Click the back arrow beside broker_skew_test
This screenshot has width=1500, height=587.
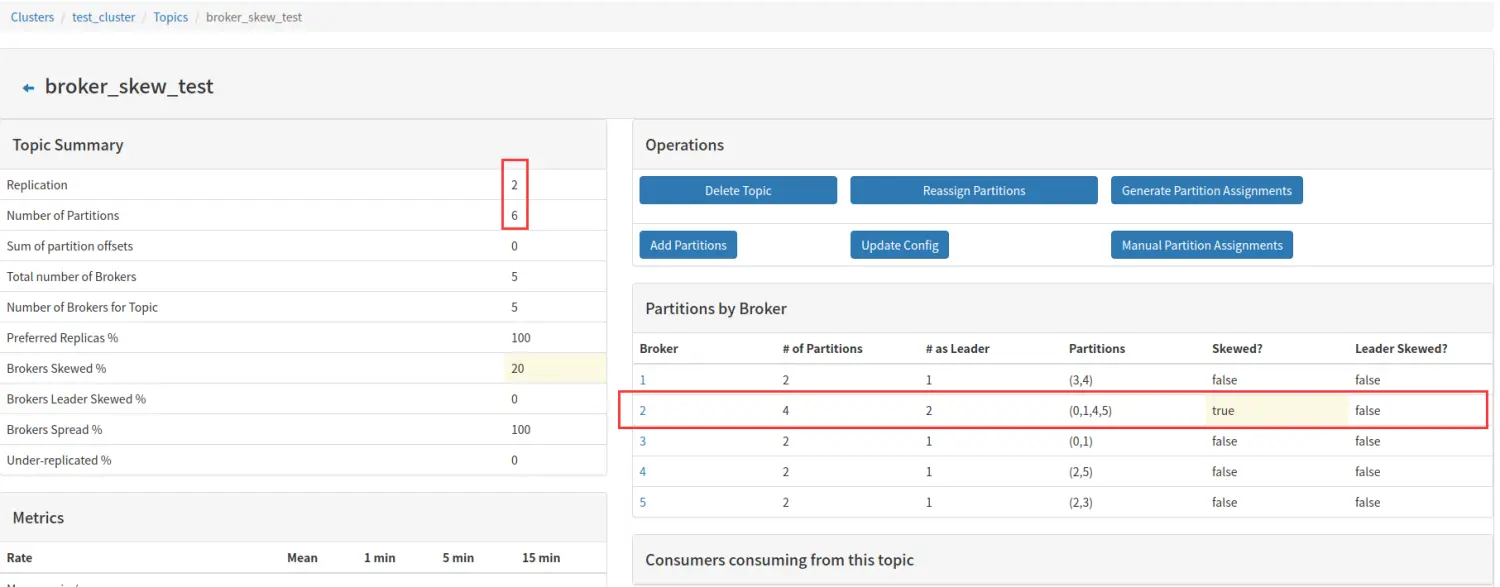pos(28,88)
